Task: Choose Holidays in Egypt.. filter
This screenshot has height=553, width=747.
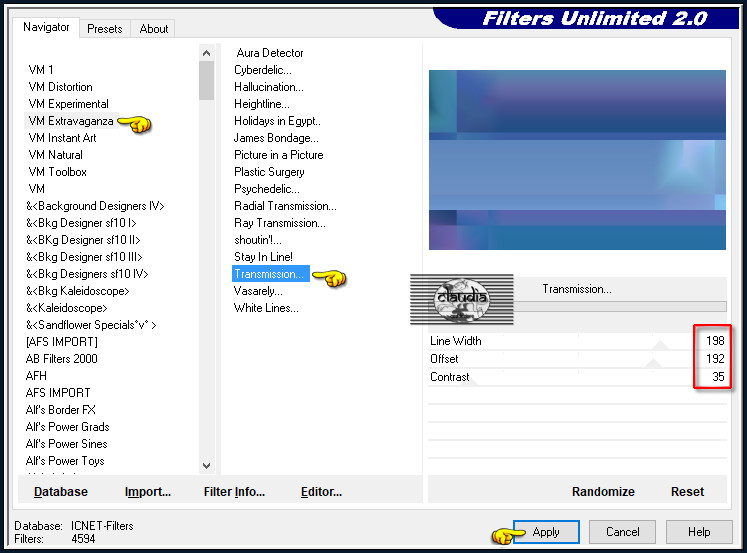Action: pos(277,121)
